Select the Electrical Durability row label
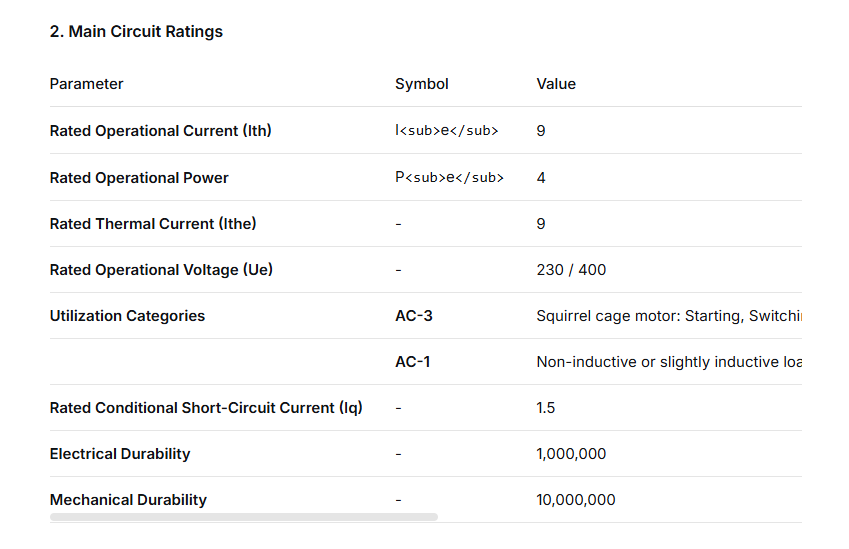 pyautogui.click(x=120, y=454)
